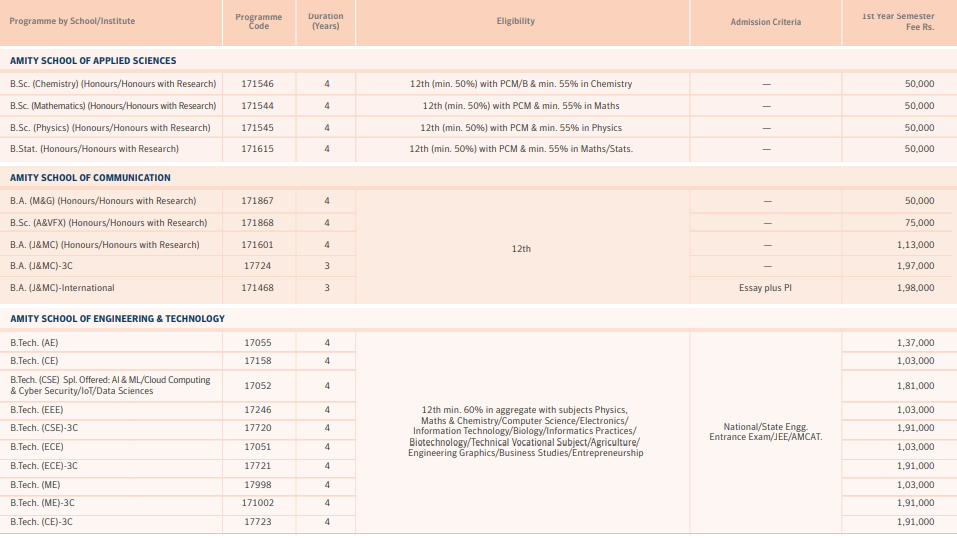This screenshot has width=957, height=538.
Task: Click the B.A. (J&MC)-International programme name
Action: (x=62, y=288)
